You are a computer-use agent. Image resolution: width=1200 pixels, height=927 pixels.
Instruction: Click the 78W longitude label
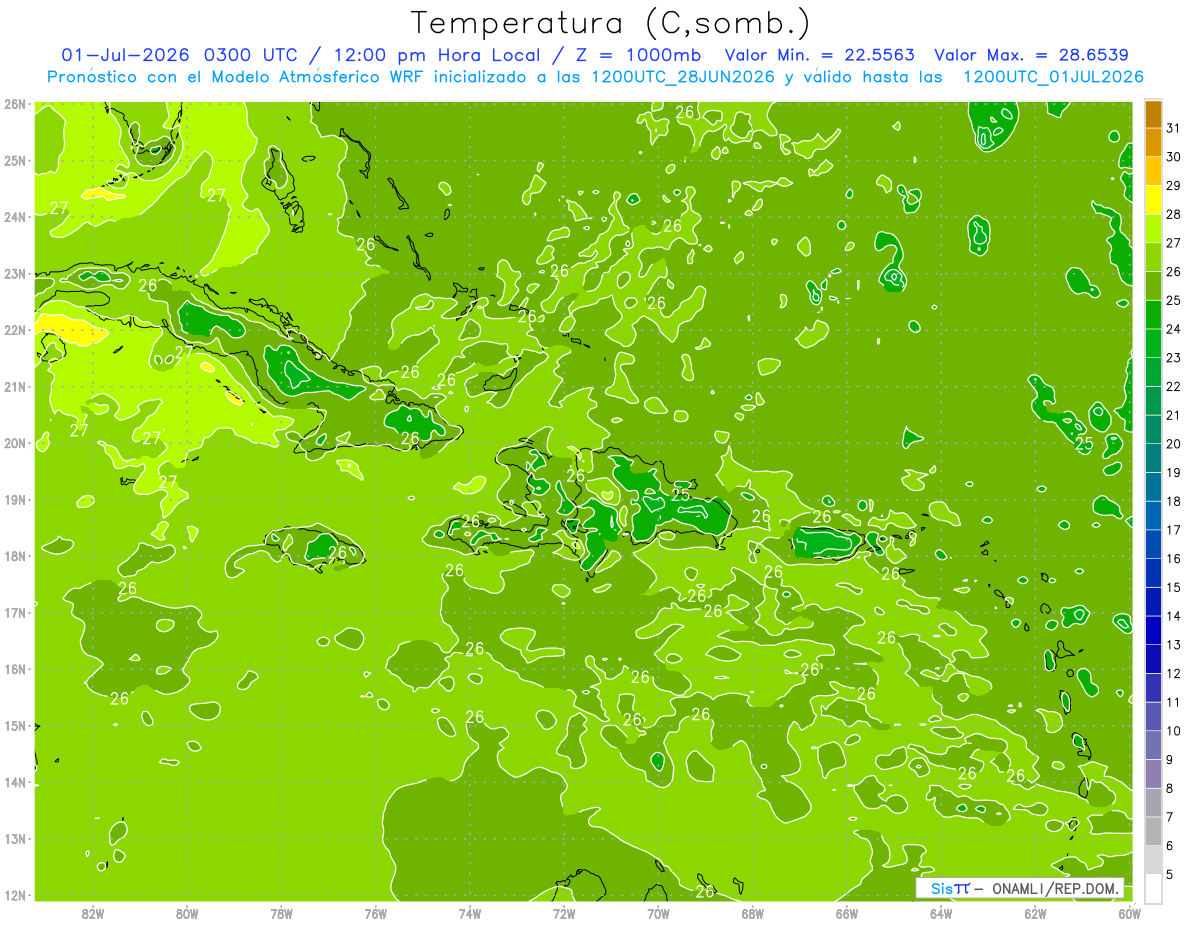click(x=281, y=913)
